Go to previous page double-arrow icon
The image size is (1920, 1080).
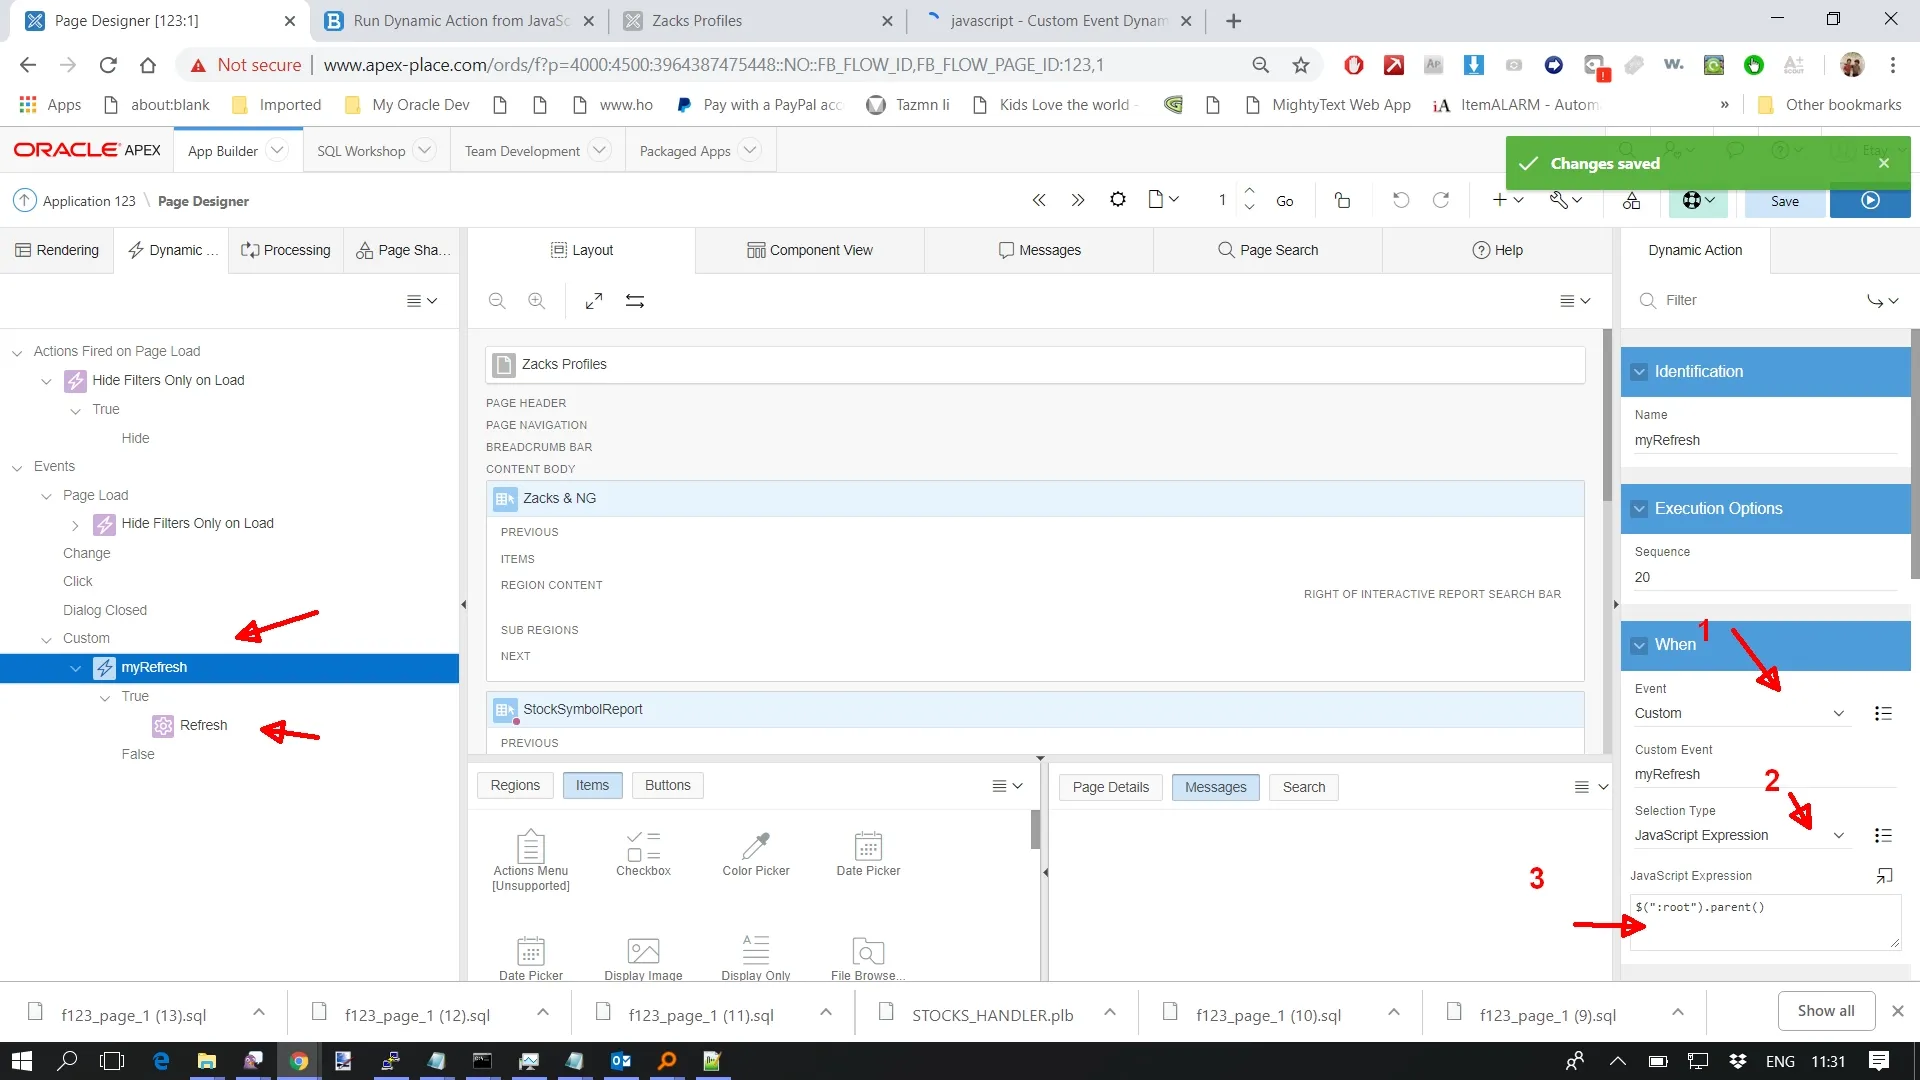pyautogui.click(x=1039, y=201)
